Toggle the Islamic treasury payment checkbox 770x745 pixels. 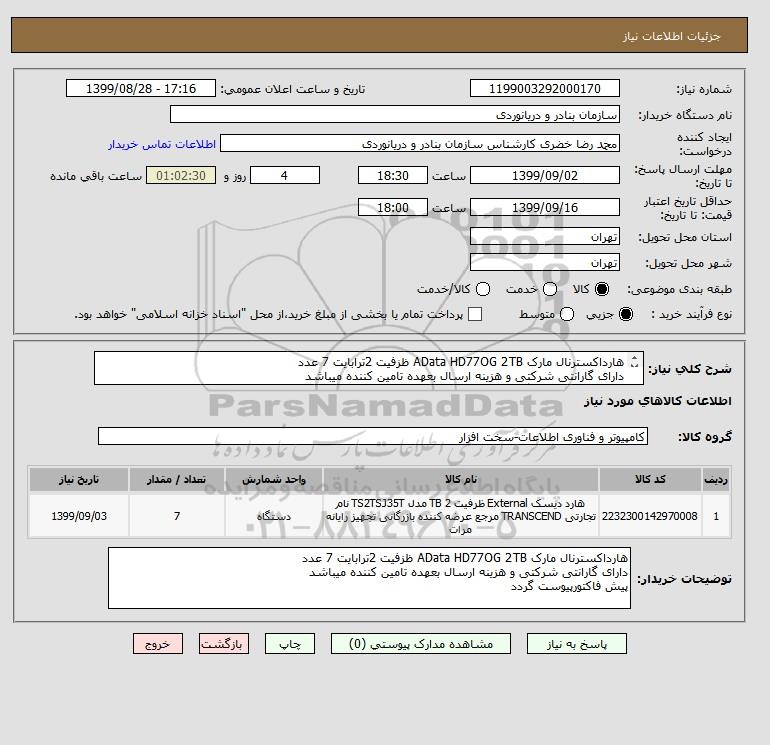tap(475, 314)
